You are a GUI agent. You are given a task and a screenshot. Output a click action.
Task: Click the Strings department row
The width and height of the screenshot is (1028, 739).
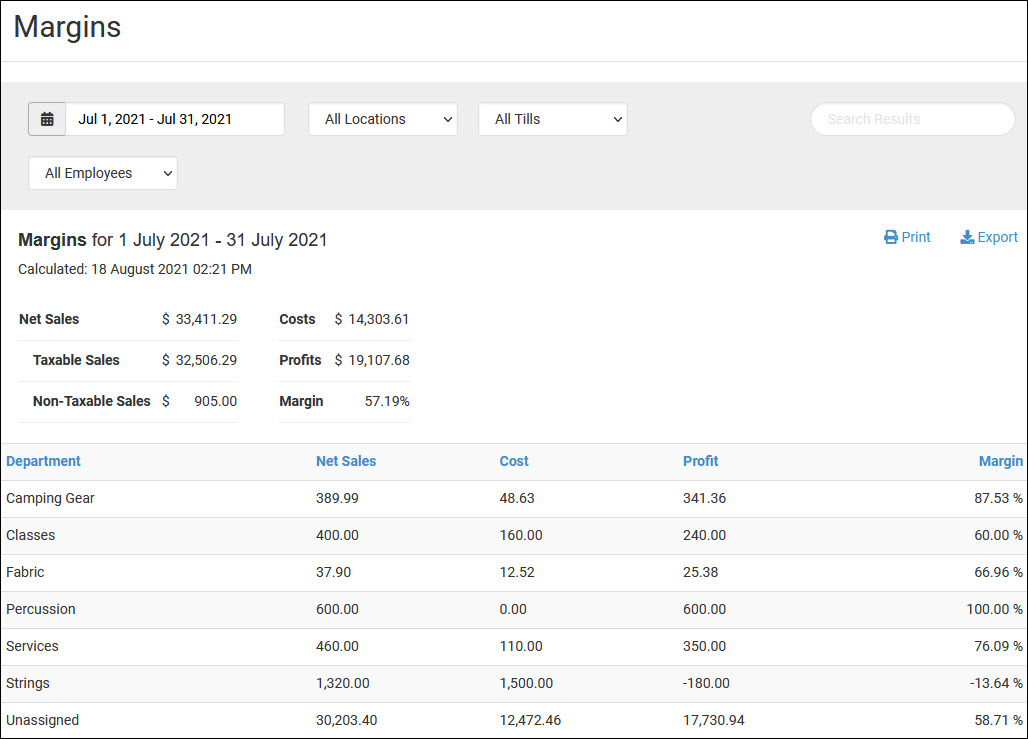(x=28, y=683)
